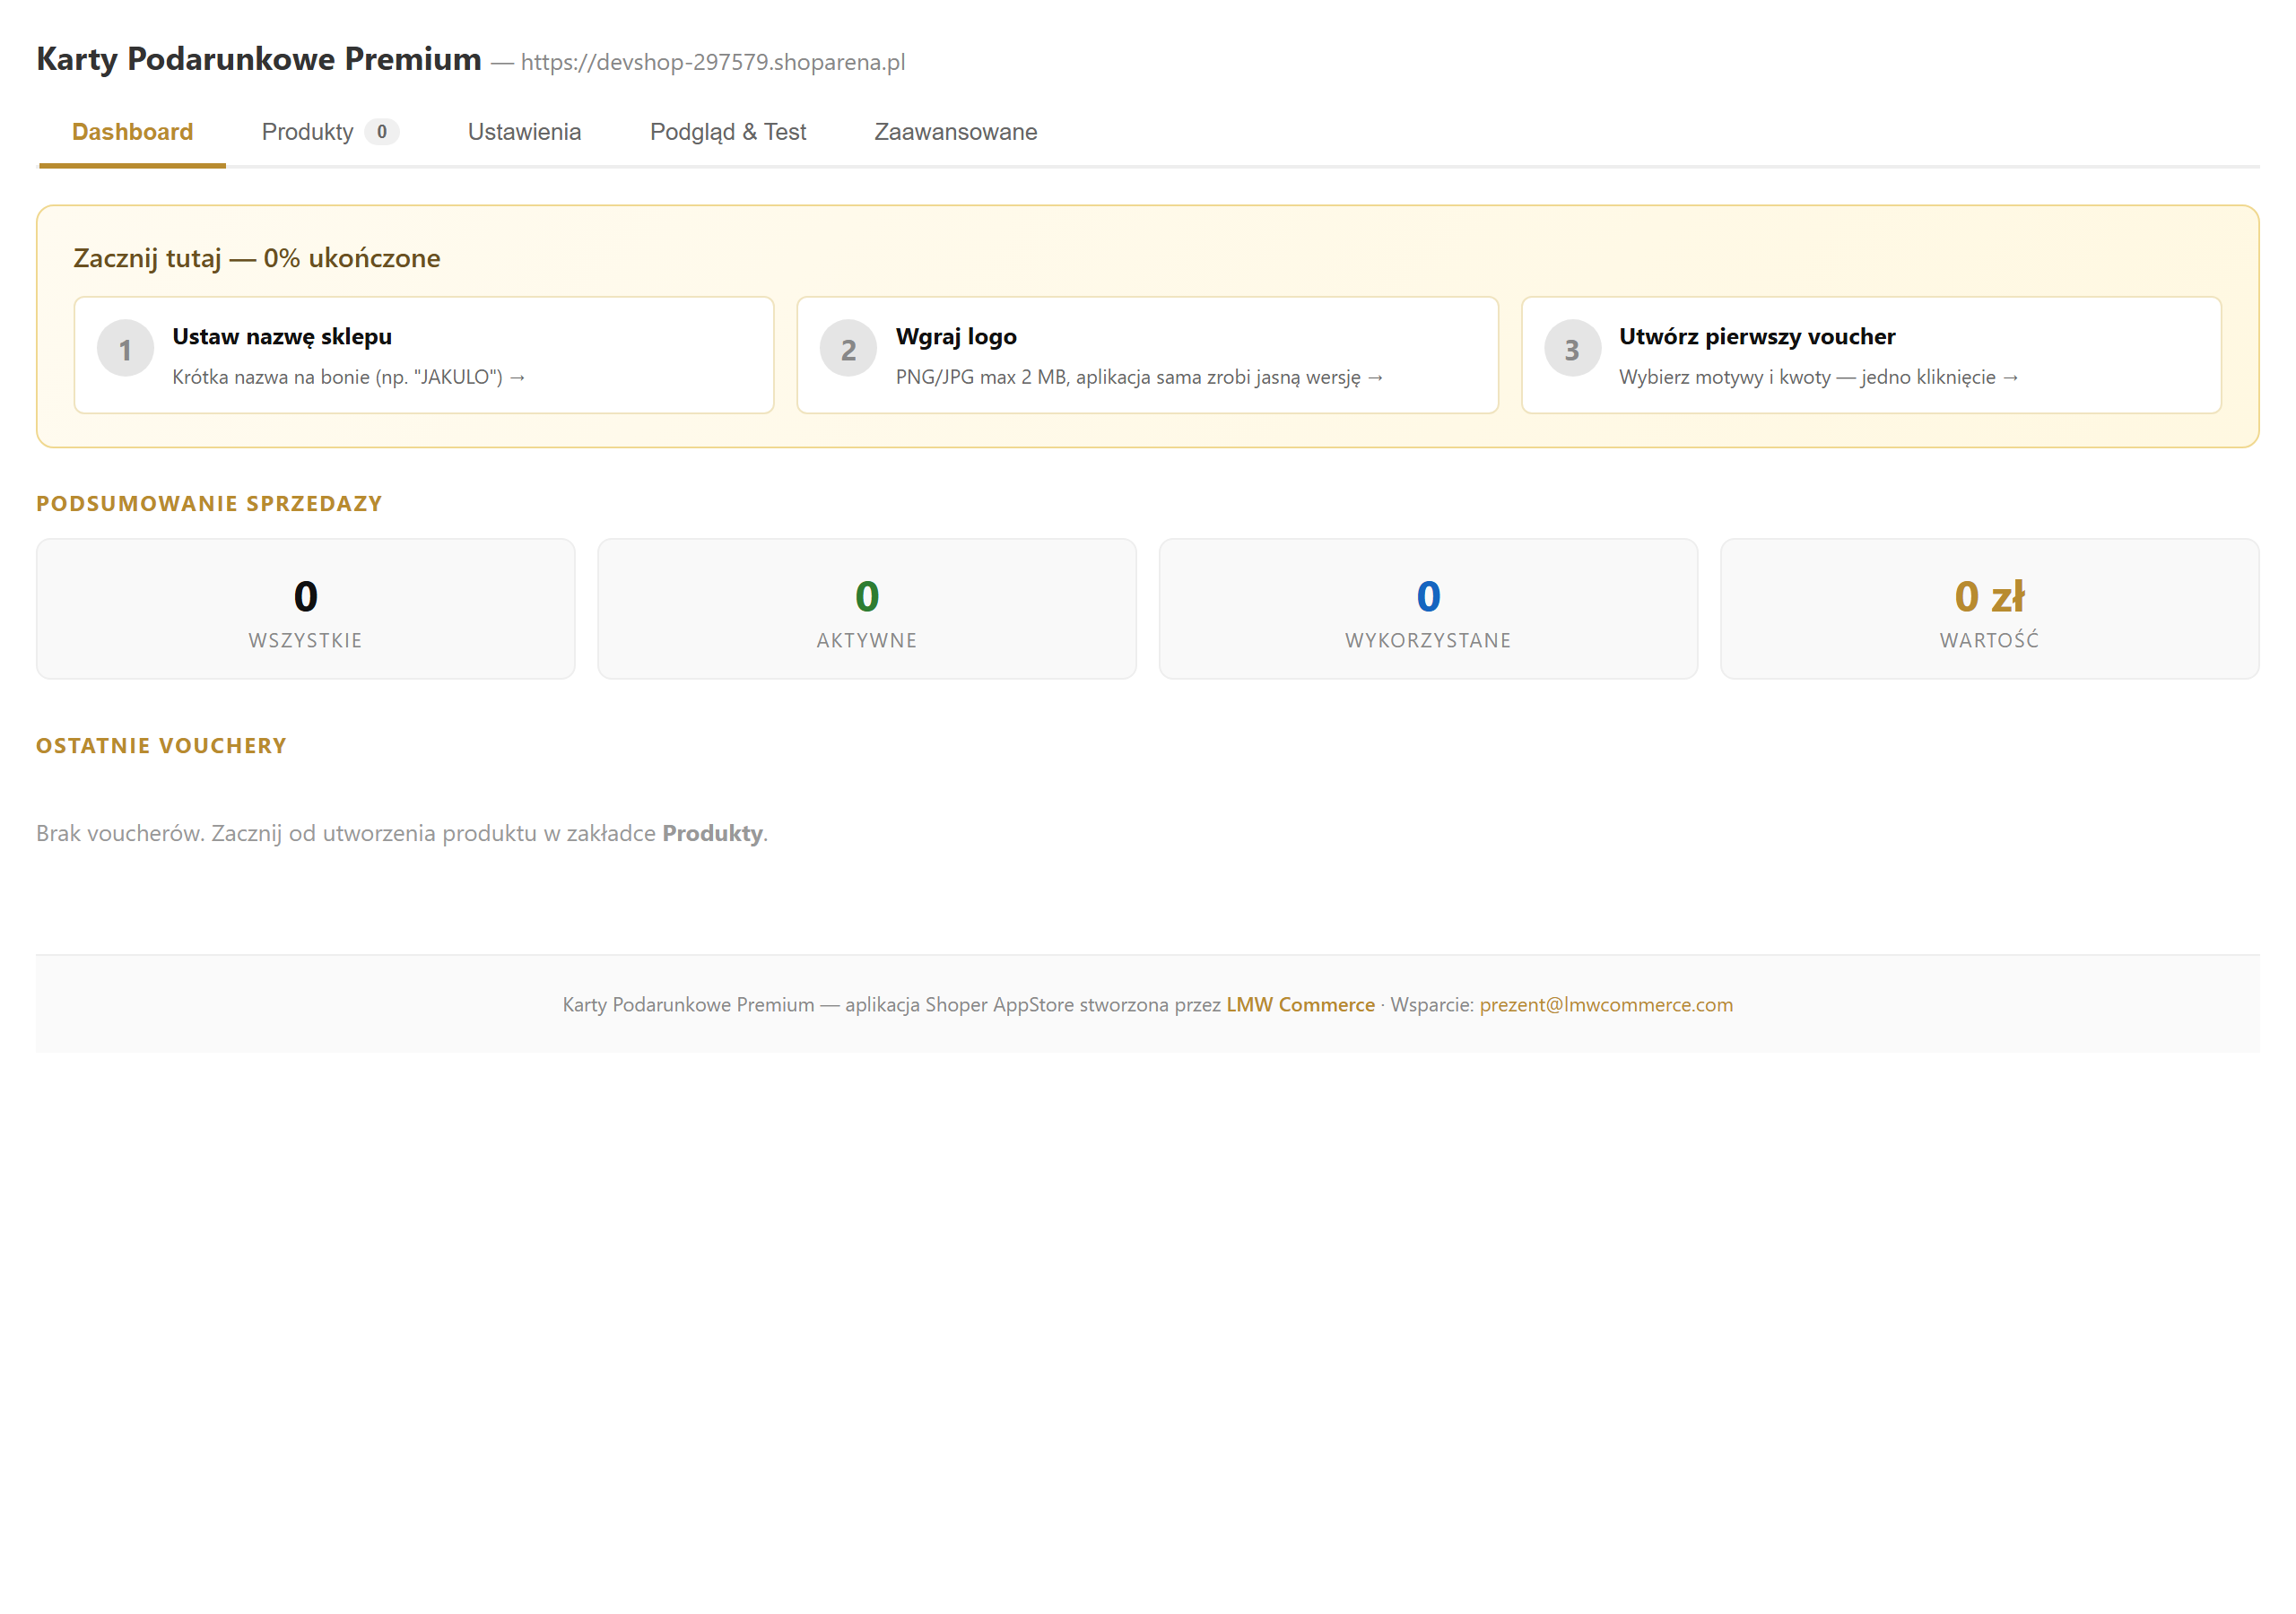Viewport: 2296px width, 1614px height.
Task: Switch to the Dashboard tab
Action: click(x=132, y=132)
